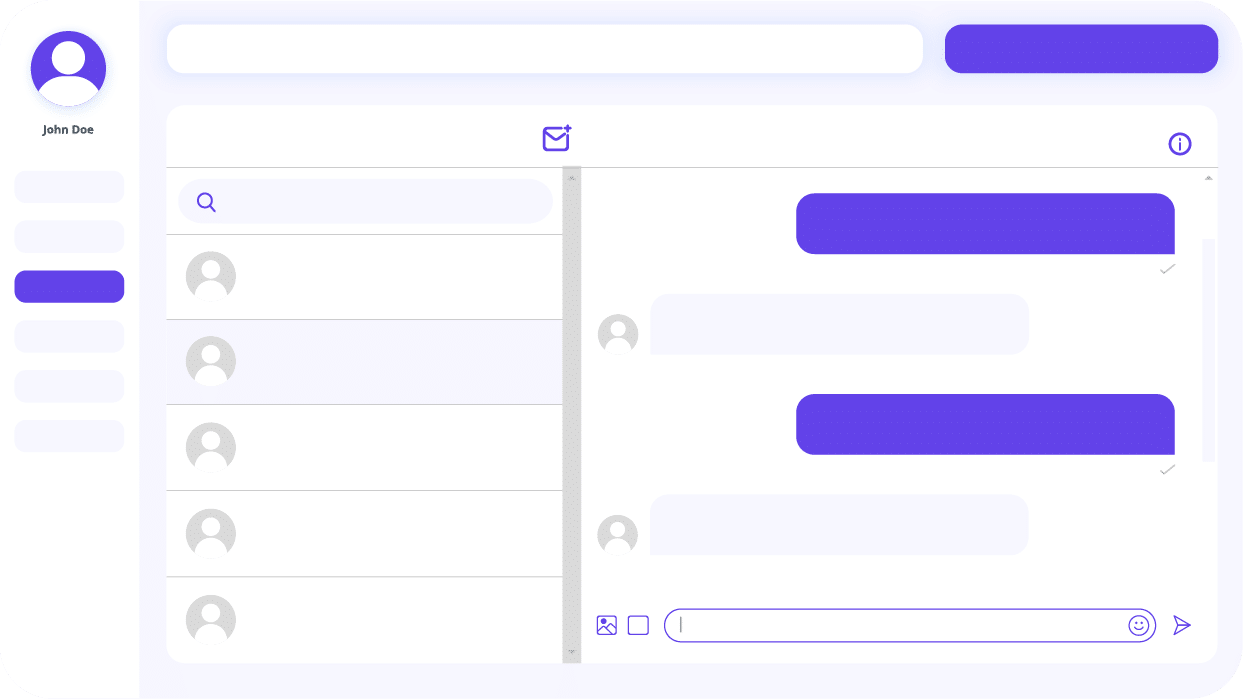Attach a picture using the image icon
The width and height of the screenshot is (1249, 700).
(606, 626)
